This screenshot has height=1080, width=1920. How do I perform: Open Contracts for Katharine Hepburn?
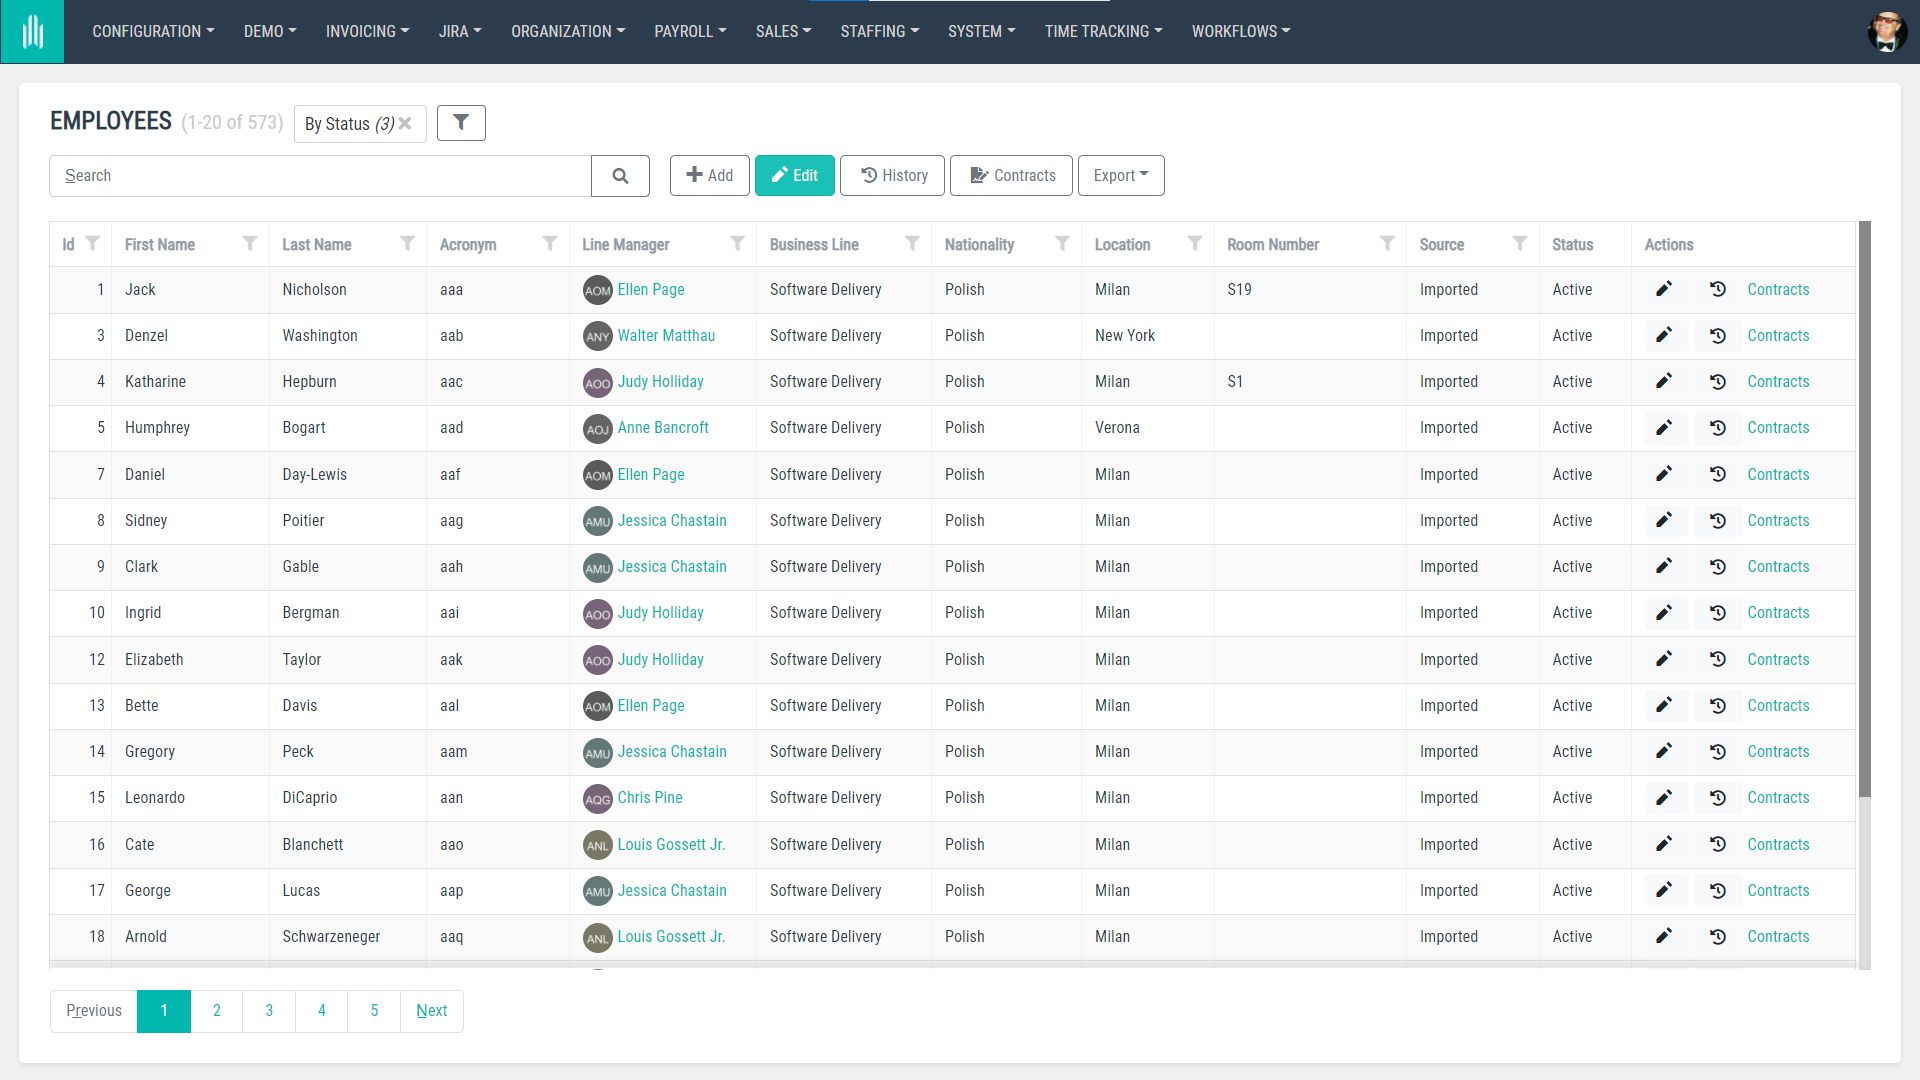(1777, 381)
